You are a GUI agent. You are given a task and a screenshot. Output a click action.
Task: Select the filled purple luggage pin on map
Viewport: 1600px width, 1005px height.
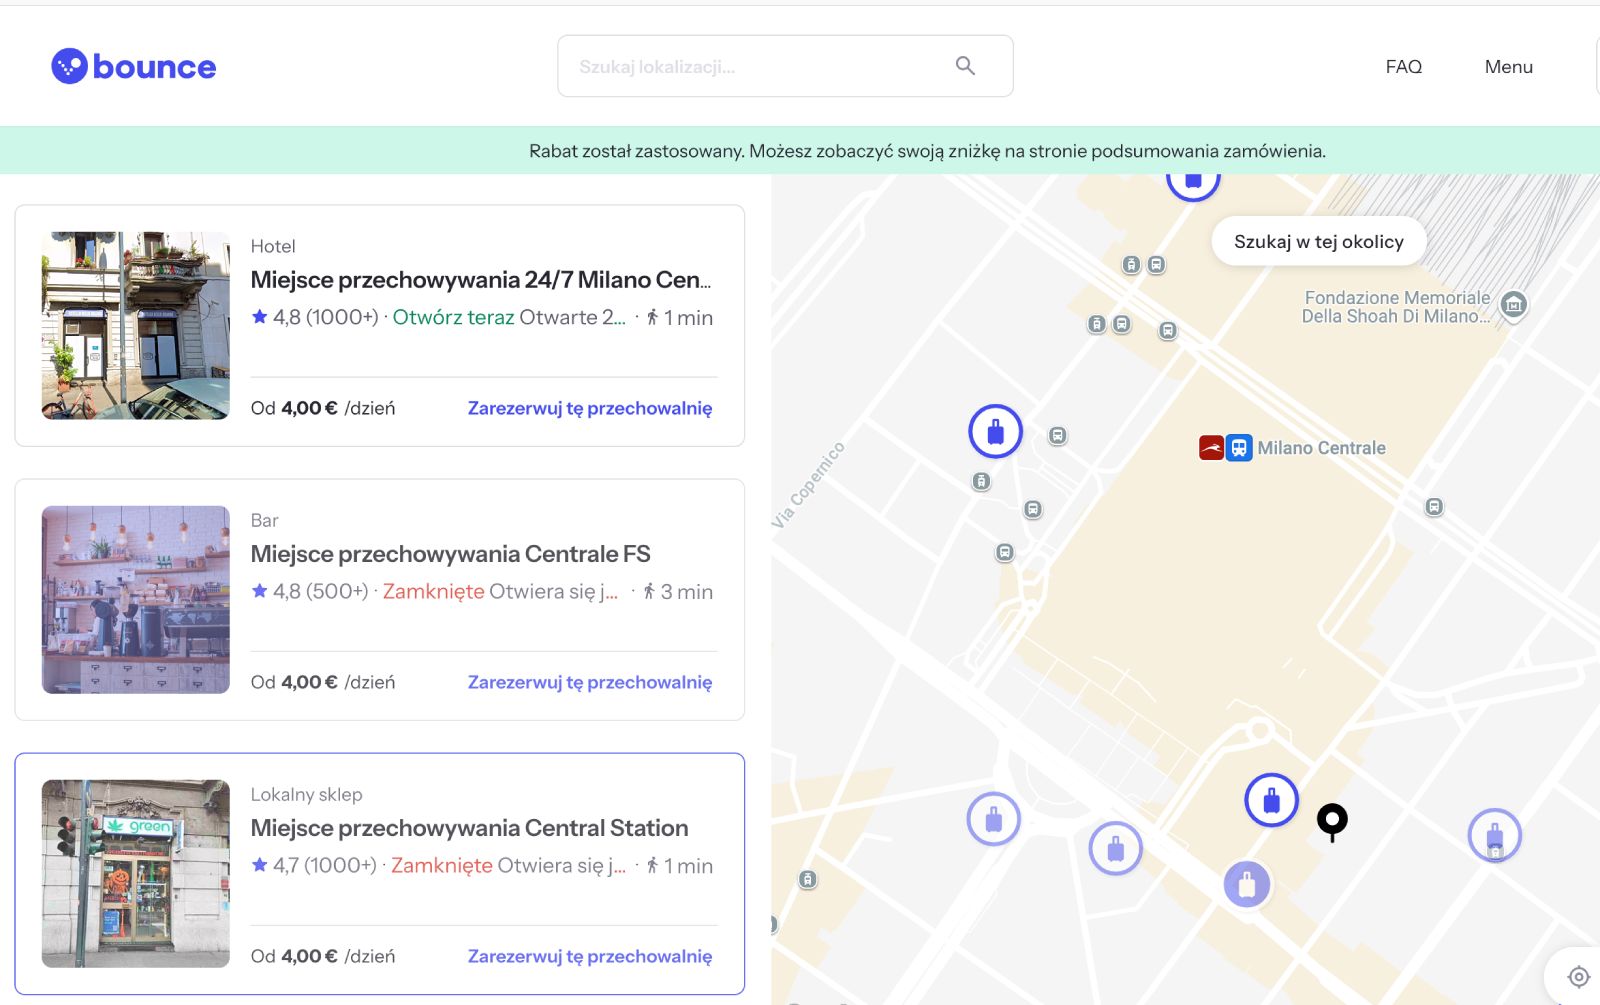point(1247,885)
